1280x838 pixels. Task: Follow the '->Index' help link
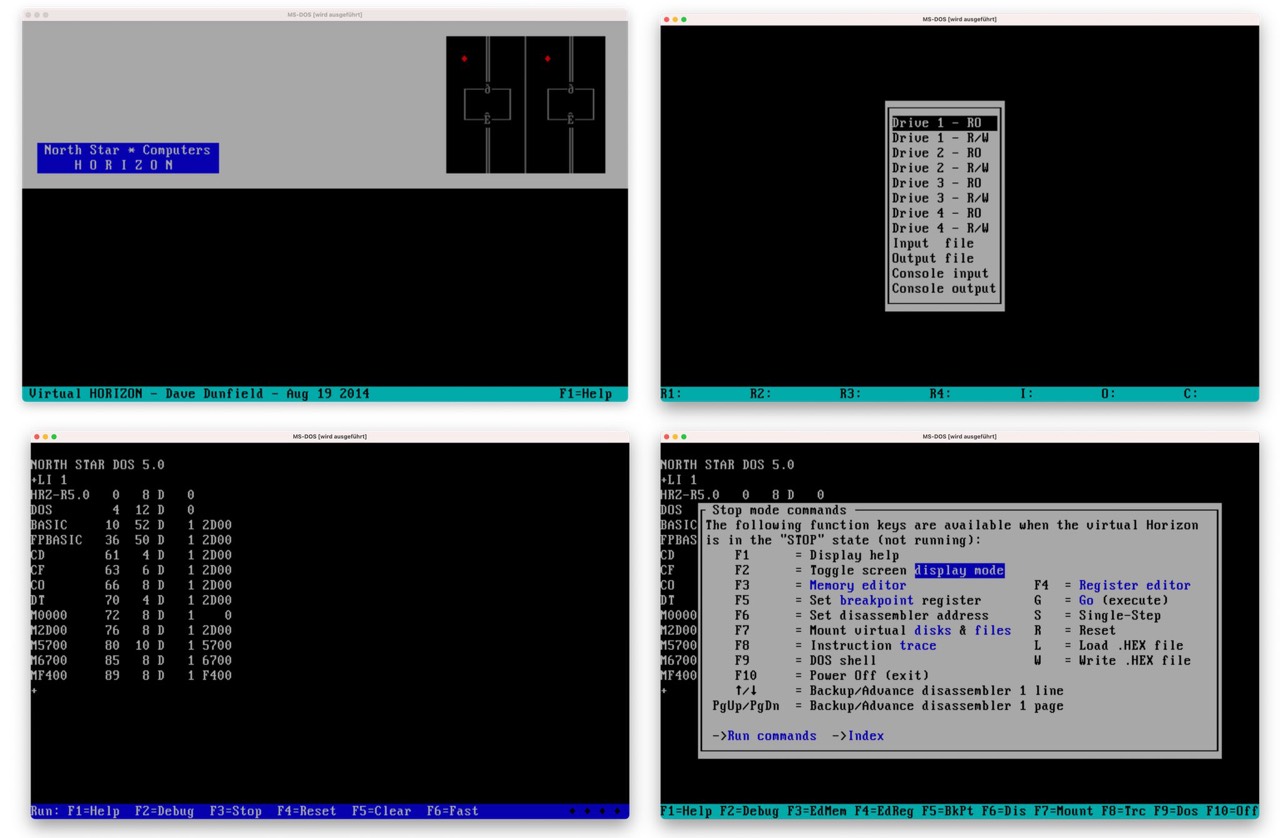(x=858, y=736)
